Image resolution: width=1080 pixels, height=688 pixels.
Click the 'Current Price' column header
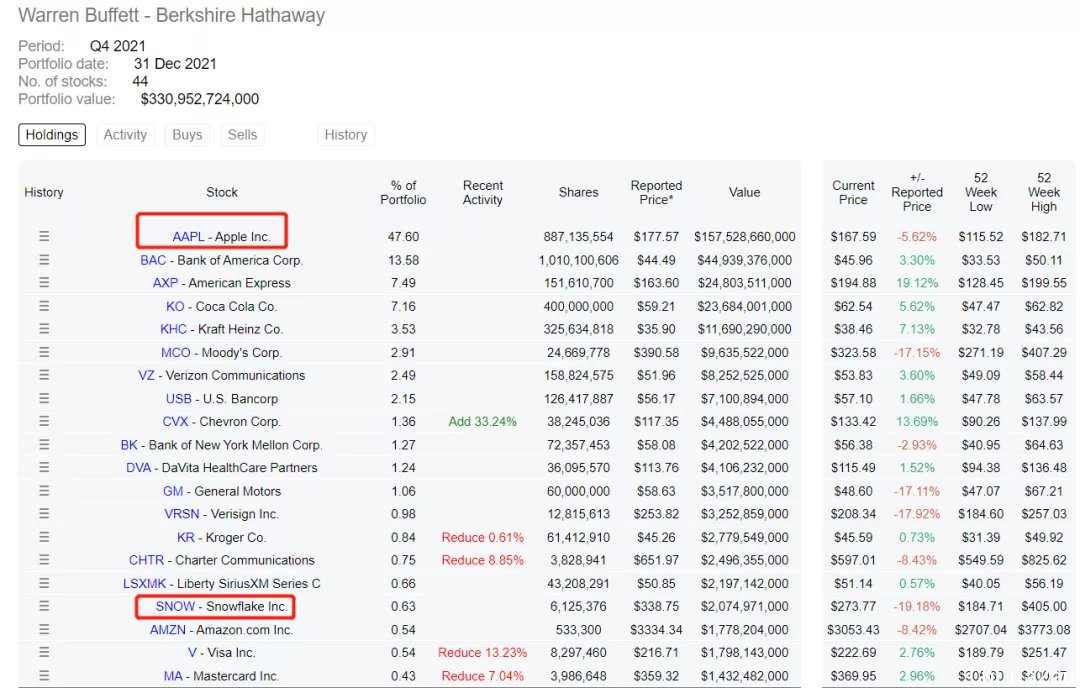[x=853, y=192]
